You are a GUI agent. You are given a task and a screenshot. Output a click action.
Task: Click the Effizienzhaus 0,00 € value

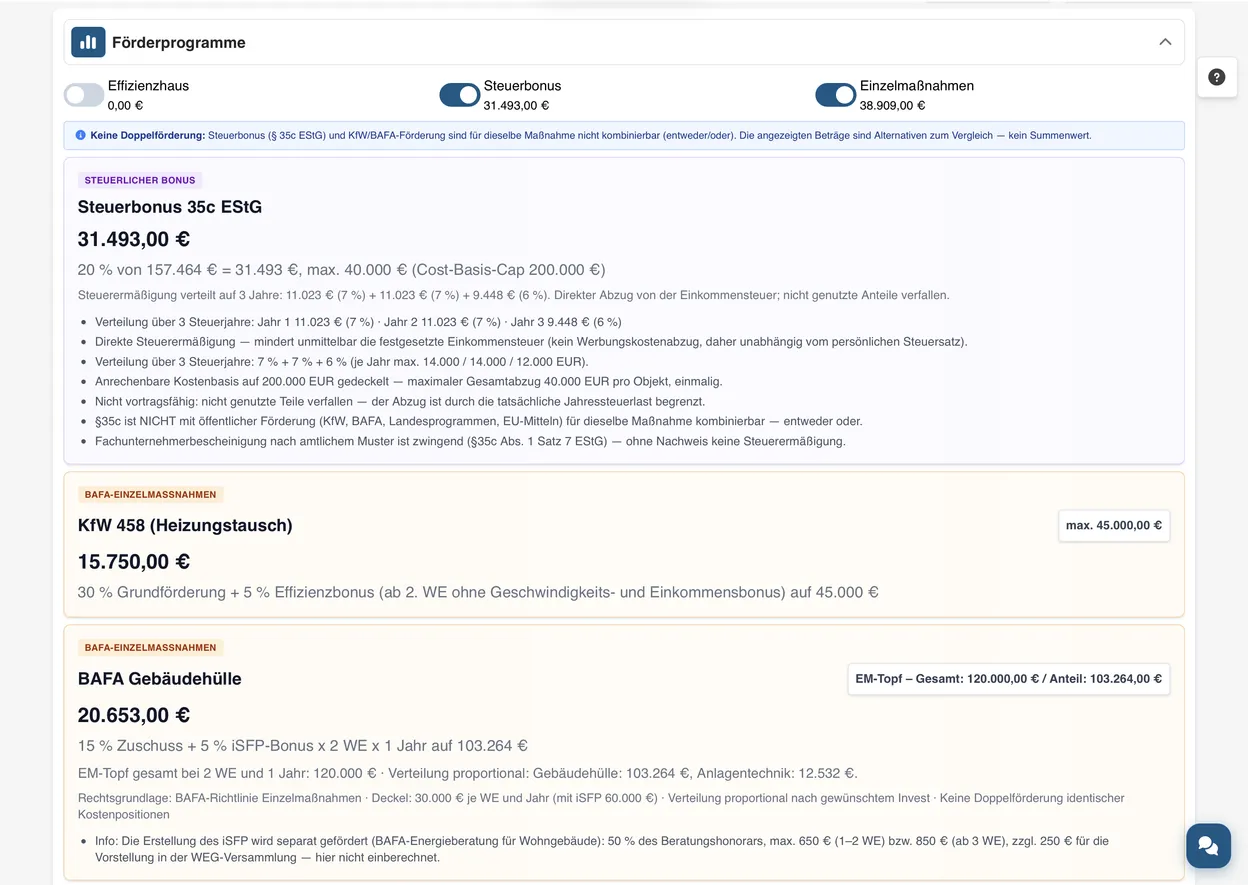pyautogui.click(x=125, y=105)
